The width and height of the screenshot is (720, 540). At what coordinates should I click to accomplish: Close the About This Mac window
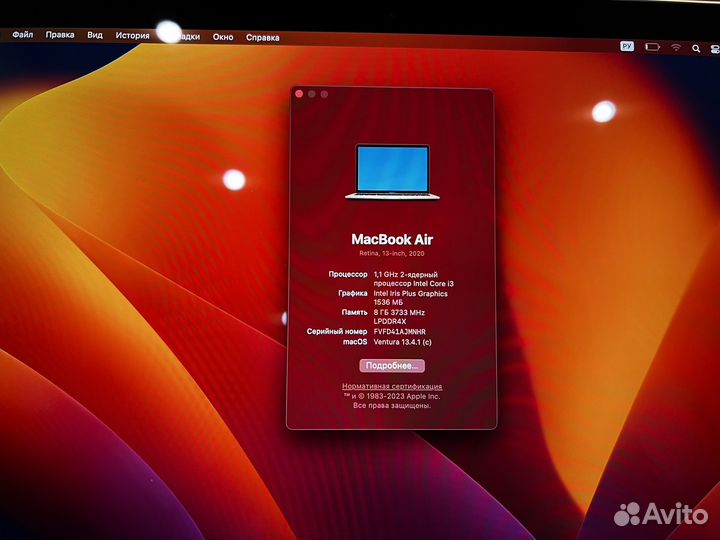299,94
